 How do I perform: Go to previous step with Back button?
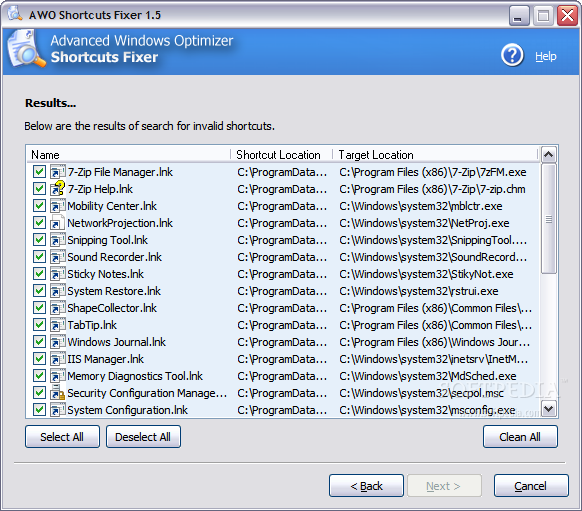[x=366, y=485]
